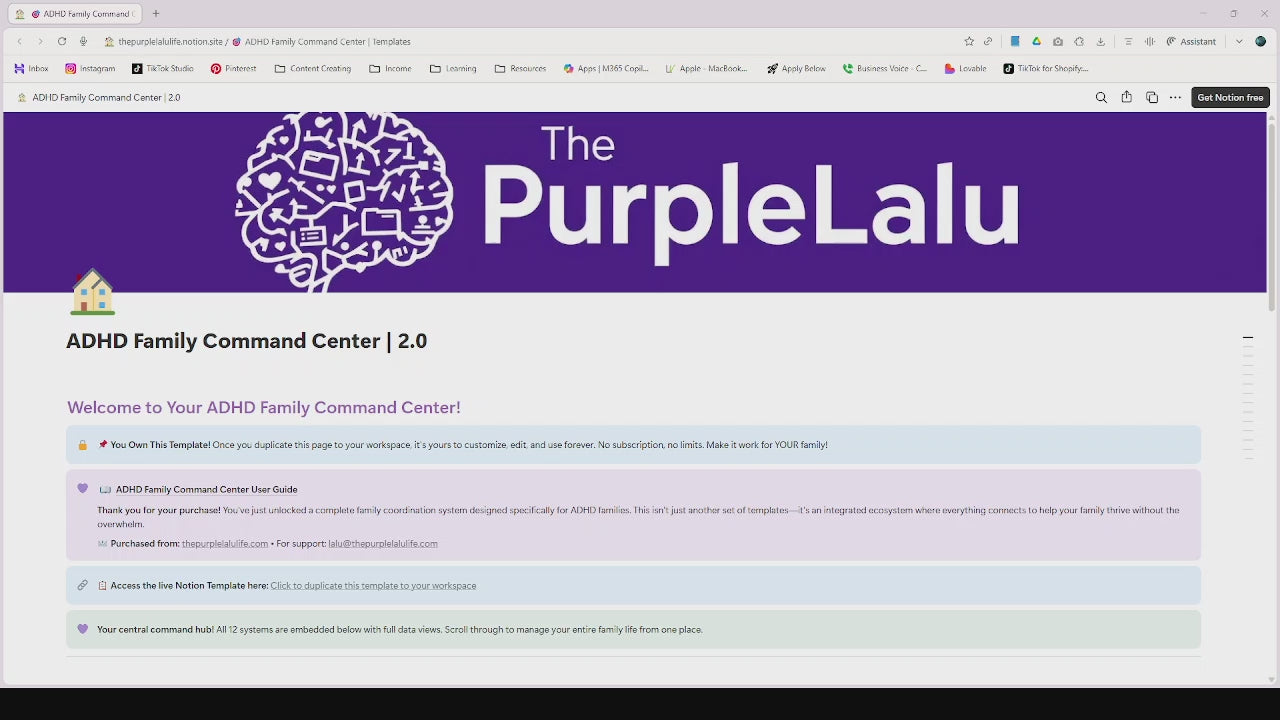Click the Get Notion free button
Viewport: 1280px width, 720px height.
pyautogui.click(x=1230, y=98)
